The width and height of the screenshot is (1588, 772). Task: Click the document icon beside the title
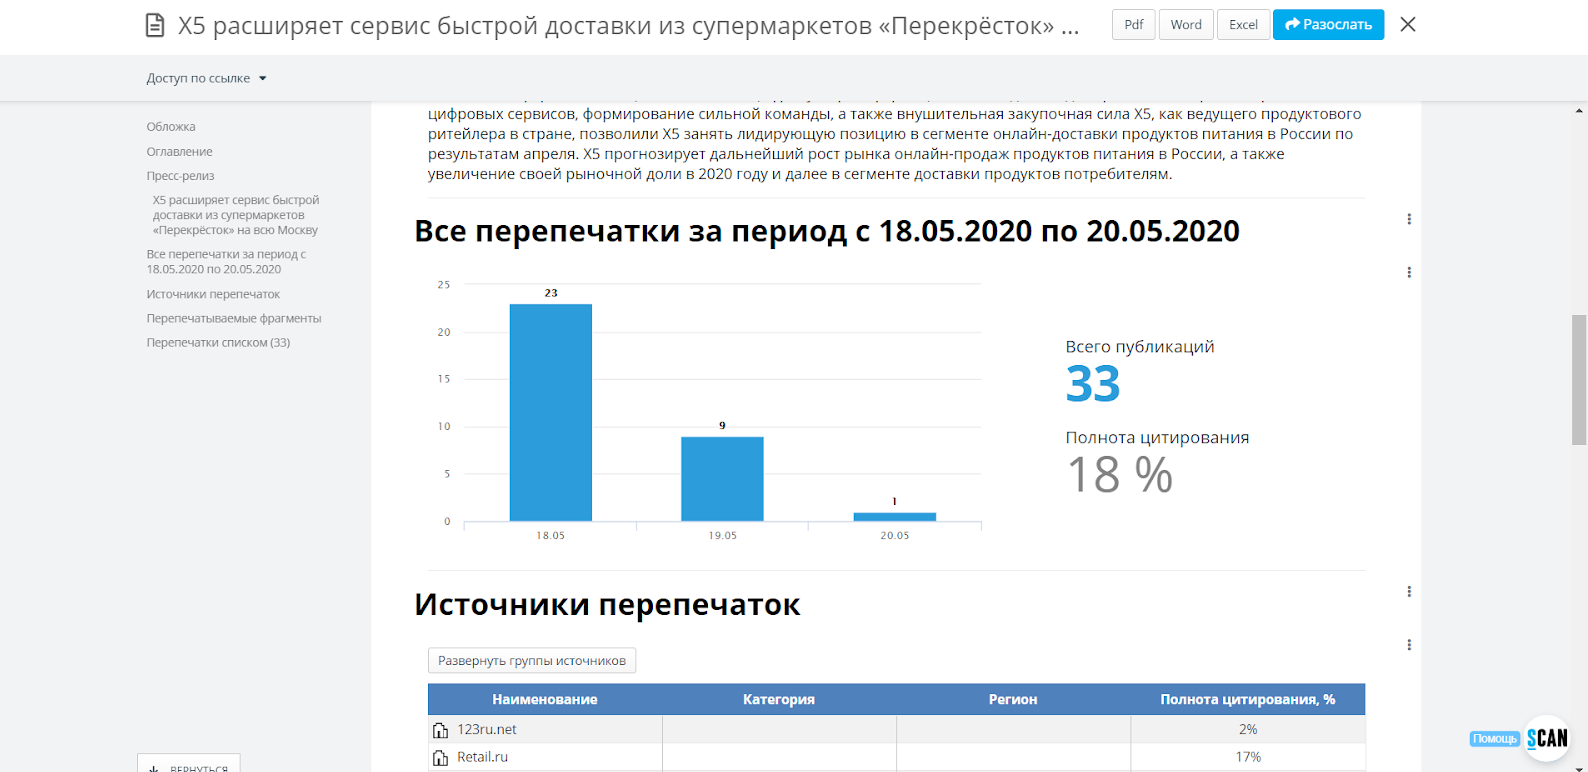click(155, 25)
